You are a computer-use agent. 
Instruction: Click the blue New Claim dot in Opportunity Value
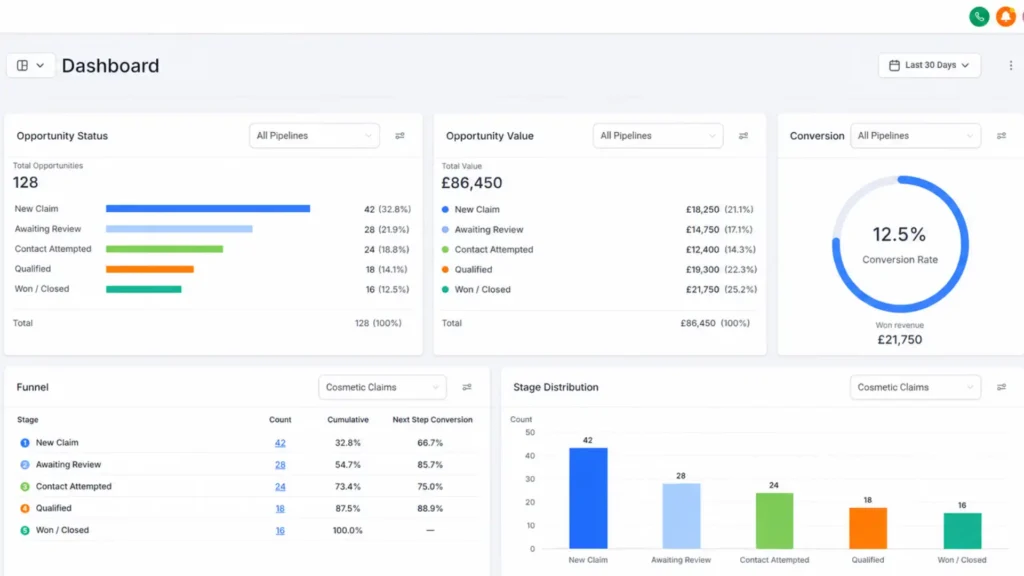click(445, 210)
